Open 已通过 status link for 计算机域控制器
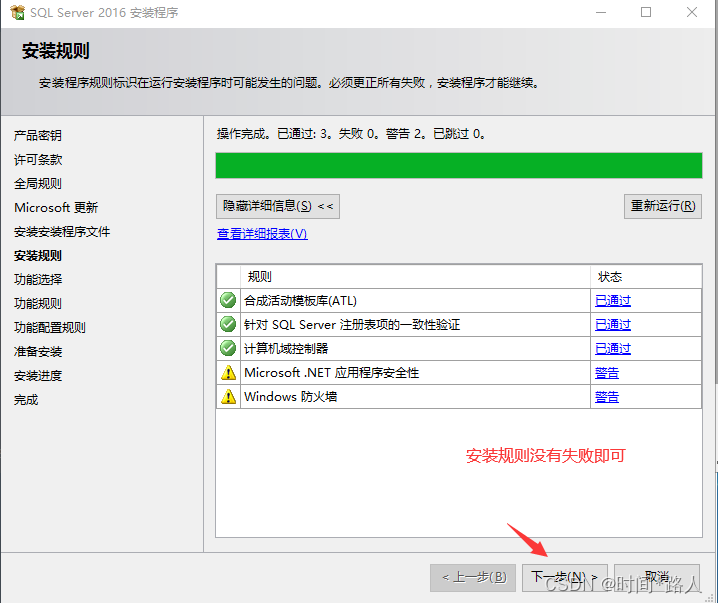 [612, 348]
